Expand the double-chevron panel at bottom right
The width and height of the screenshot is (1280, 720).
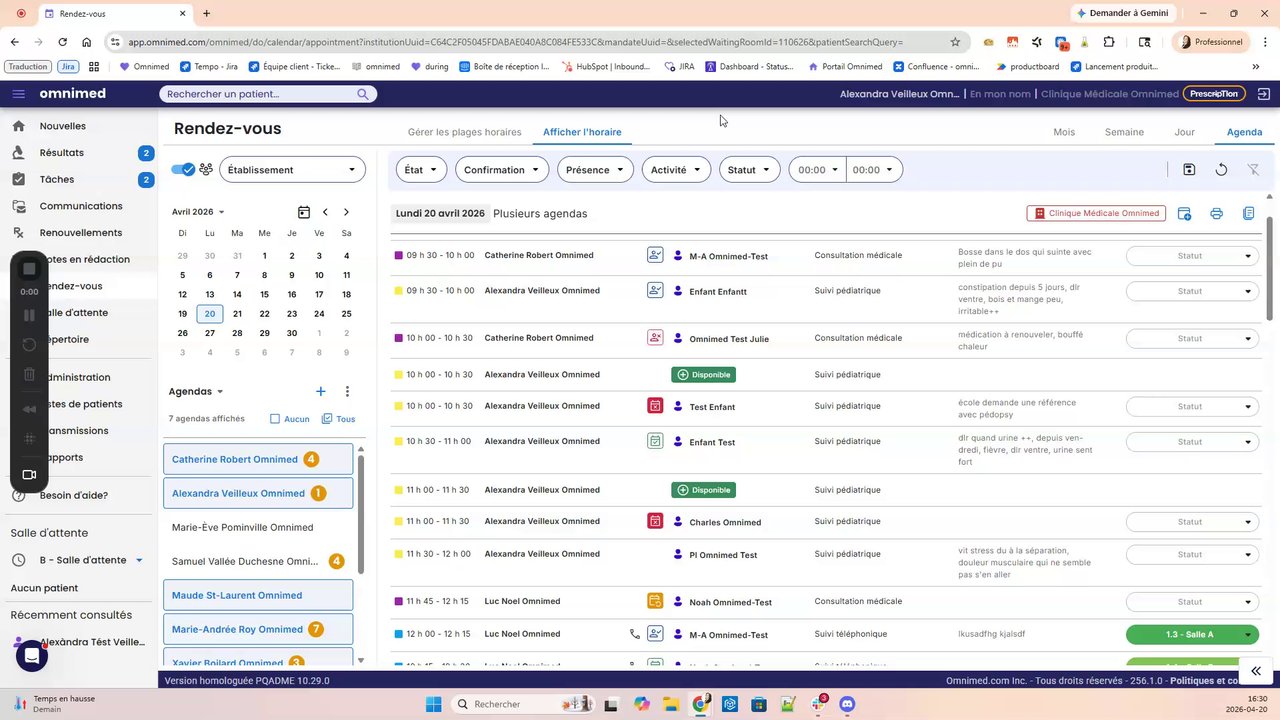pos(1255,671)
